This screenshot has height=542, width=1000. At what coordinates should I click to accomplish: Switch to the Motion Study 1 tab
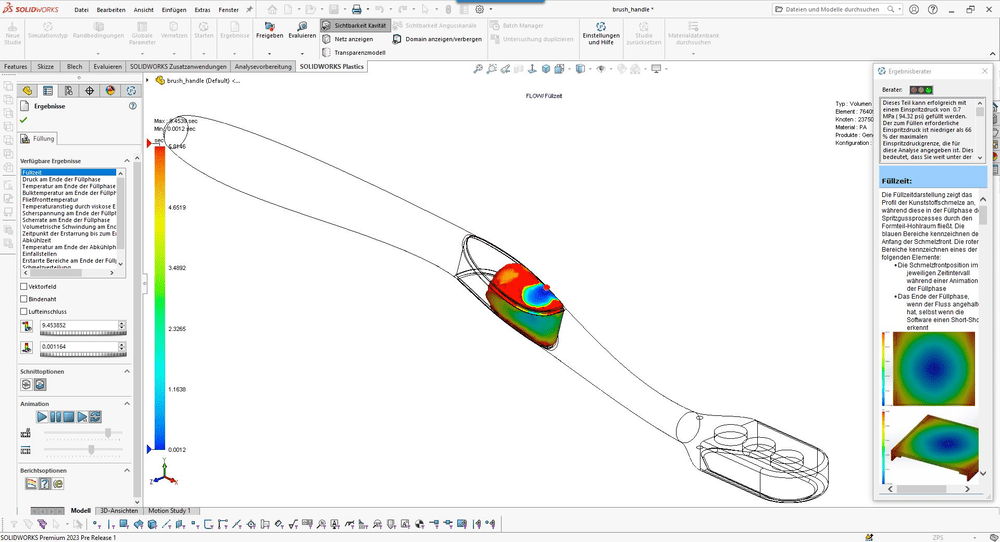[169, 511]
